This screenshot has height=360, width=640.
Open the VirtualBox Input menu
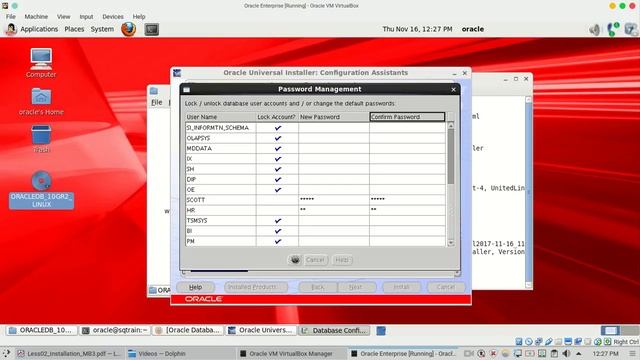click(x=86, y=17)
